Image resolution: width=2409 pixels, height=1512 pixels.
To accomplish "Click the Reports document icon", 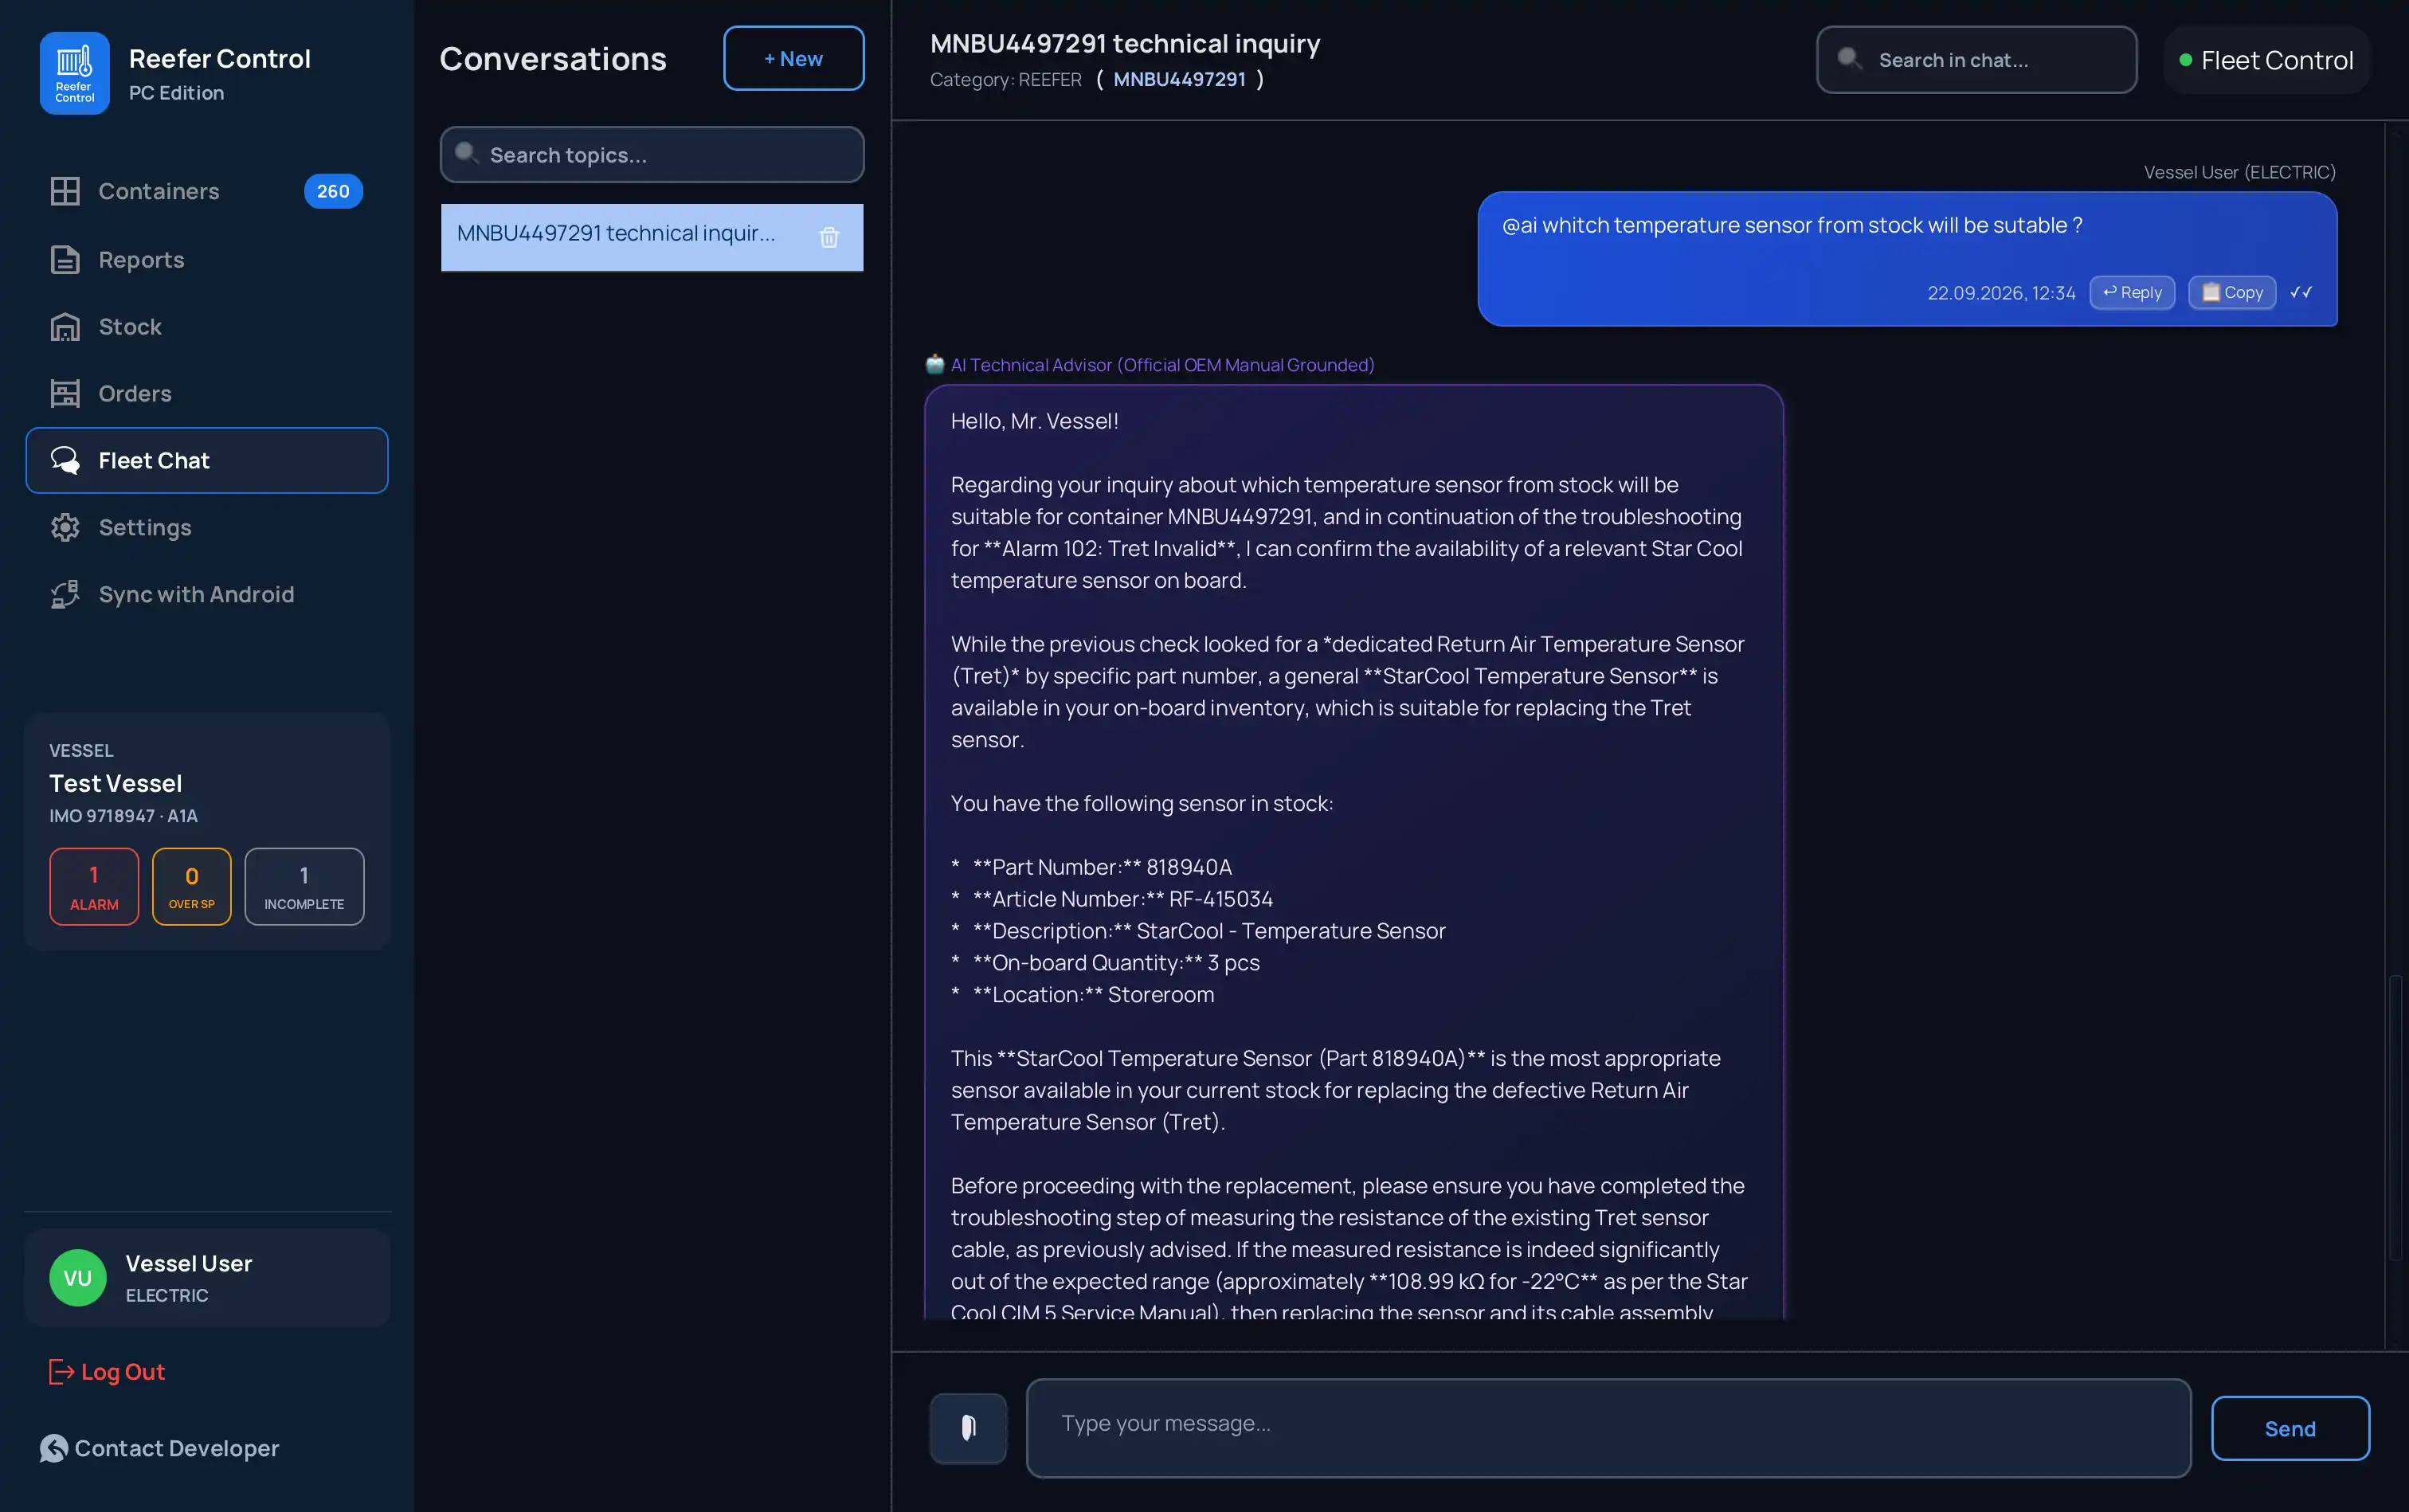I will pyautogui.click(x=65, y=260).
